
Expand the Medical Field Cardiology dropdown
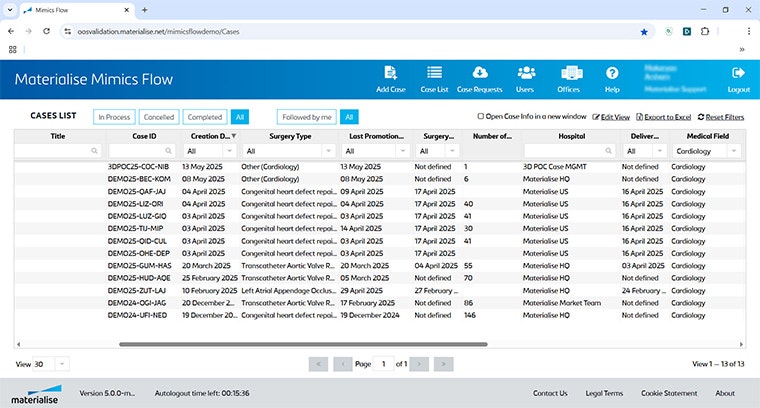click(734, 151)
